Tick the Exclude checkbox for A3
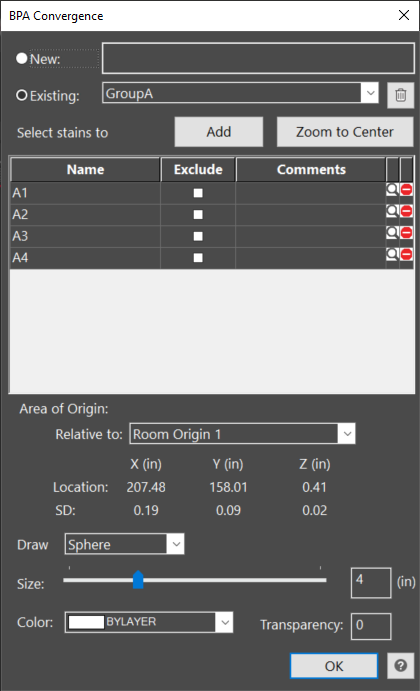The width and height of the screenshot is (420, 691). click(x=198, y=236)
